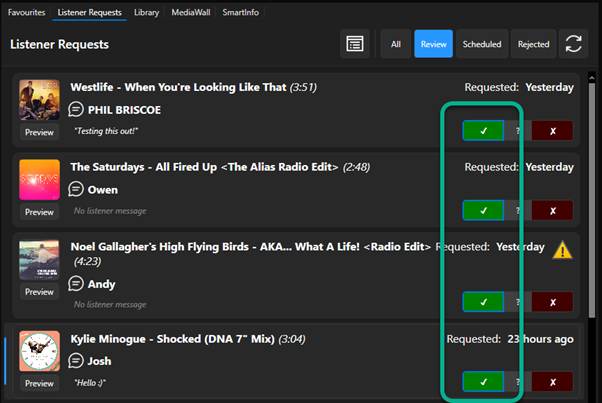The image size is (602, 403).
Task: Click requester name Josh
Action: [x=99, y=361]
